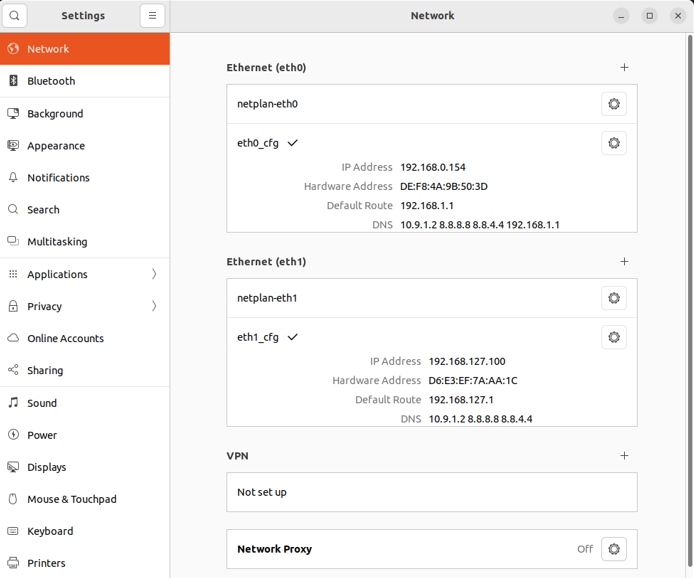Add a connection to Ethernet (eth0)
Screen dimensions: 694x578
tap(624, 67)
